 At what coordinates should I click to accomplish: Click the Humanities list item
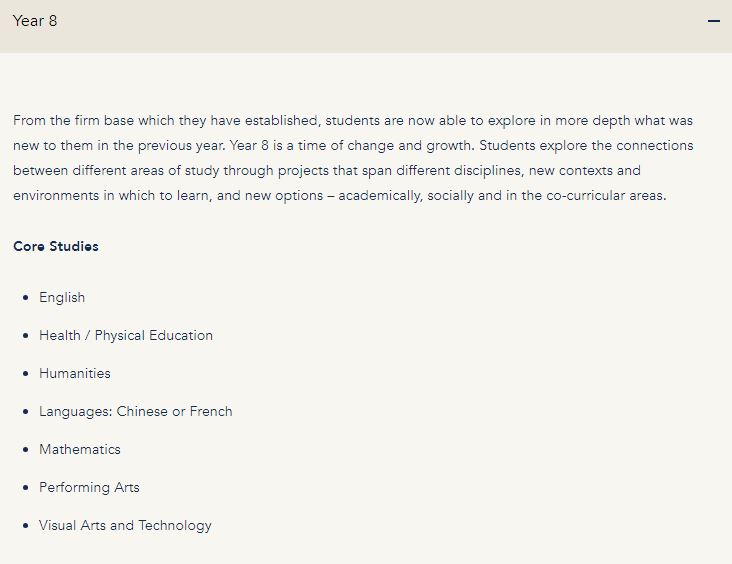[x=75, y=373]
